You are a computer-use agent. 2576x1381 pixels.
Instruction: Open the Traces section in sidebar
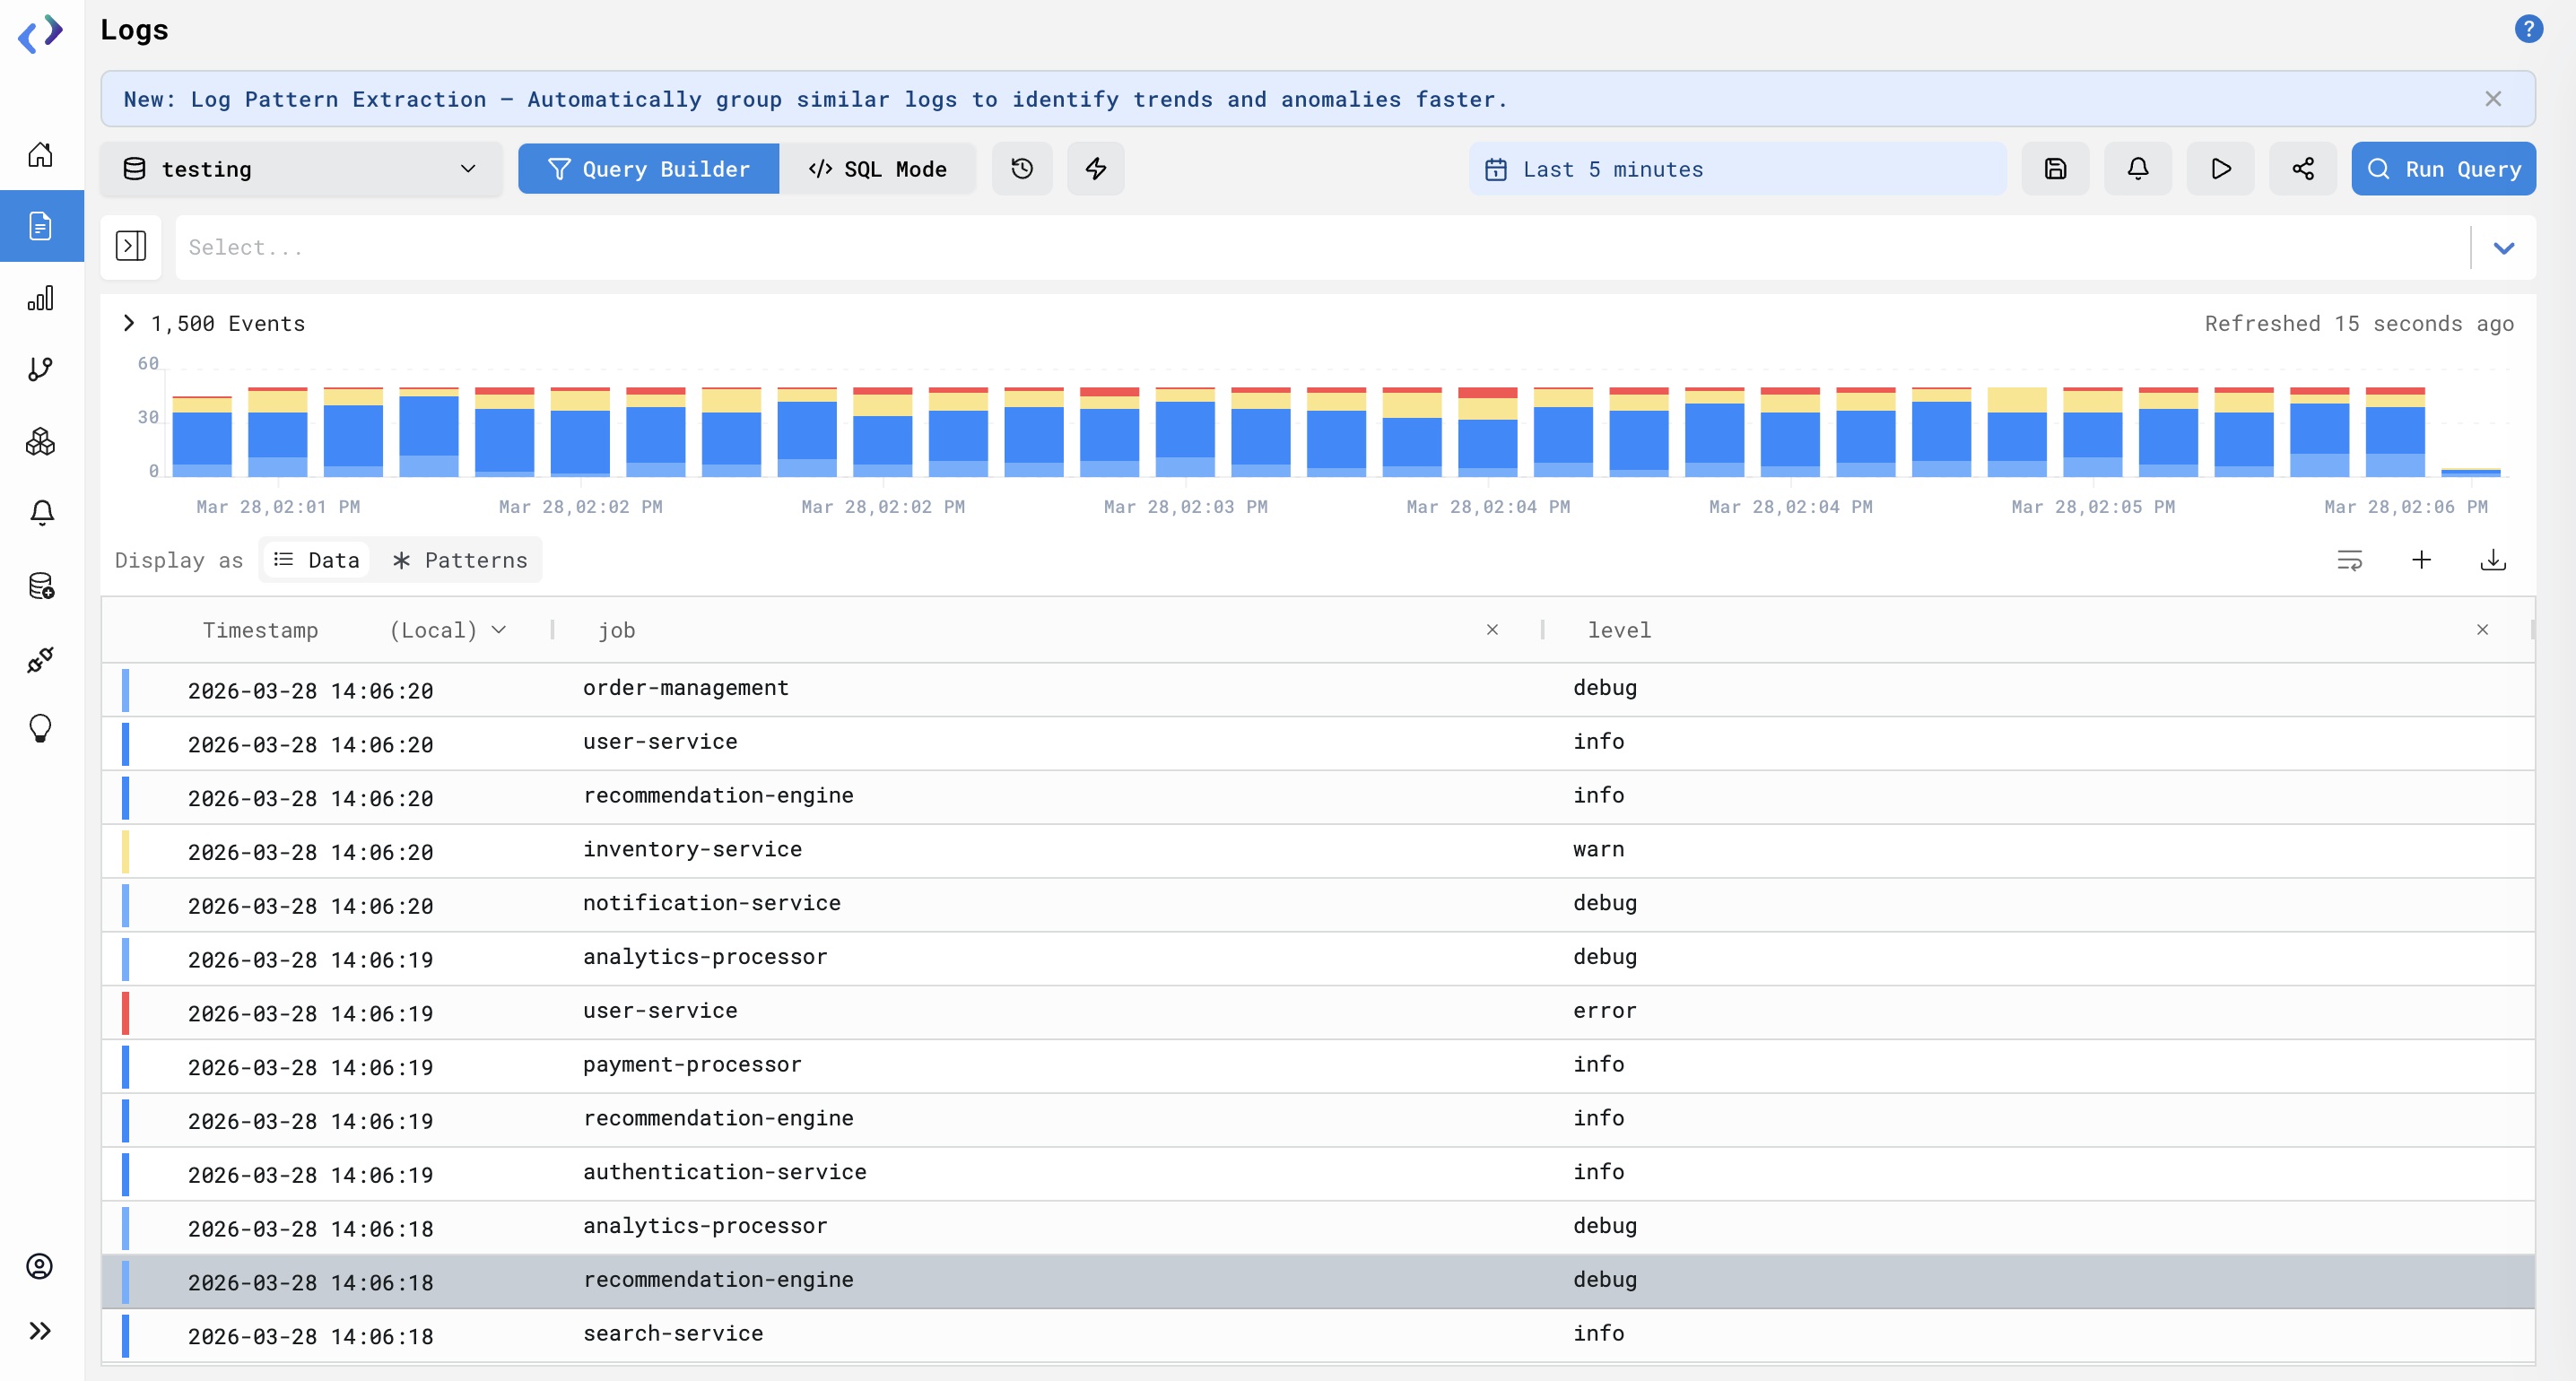(41, 369)
